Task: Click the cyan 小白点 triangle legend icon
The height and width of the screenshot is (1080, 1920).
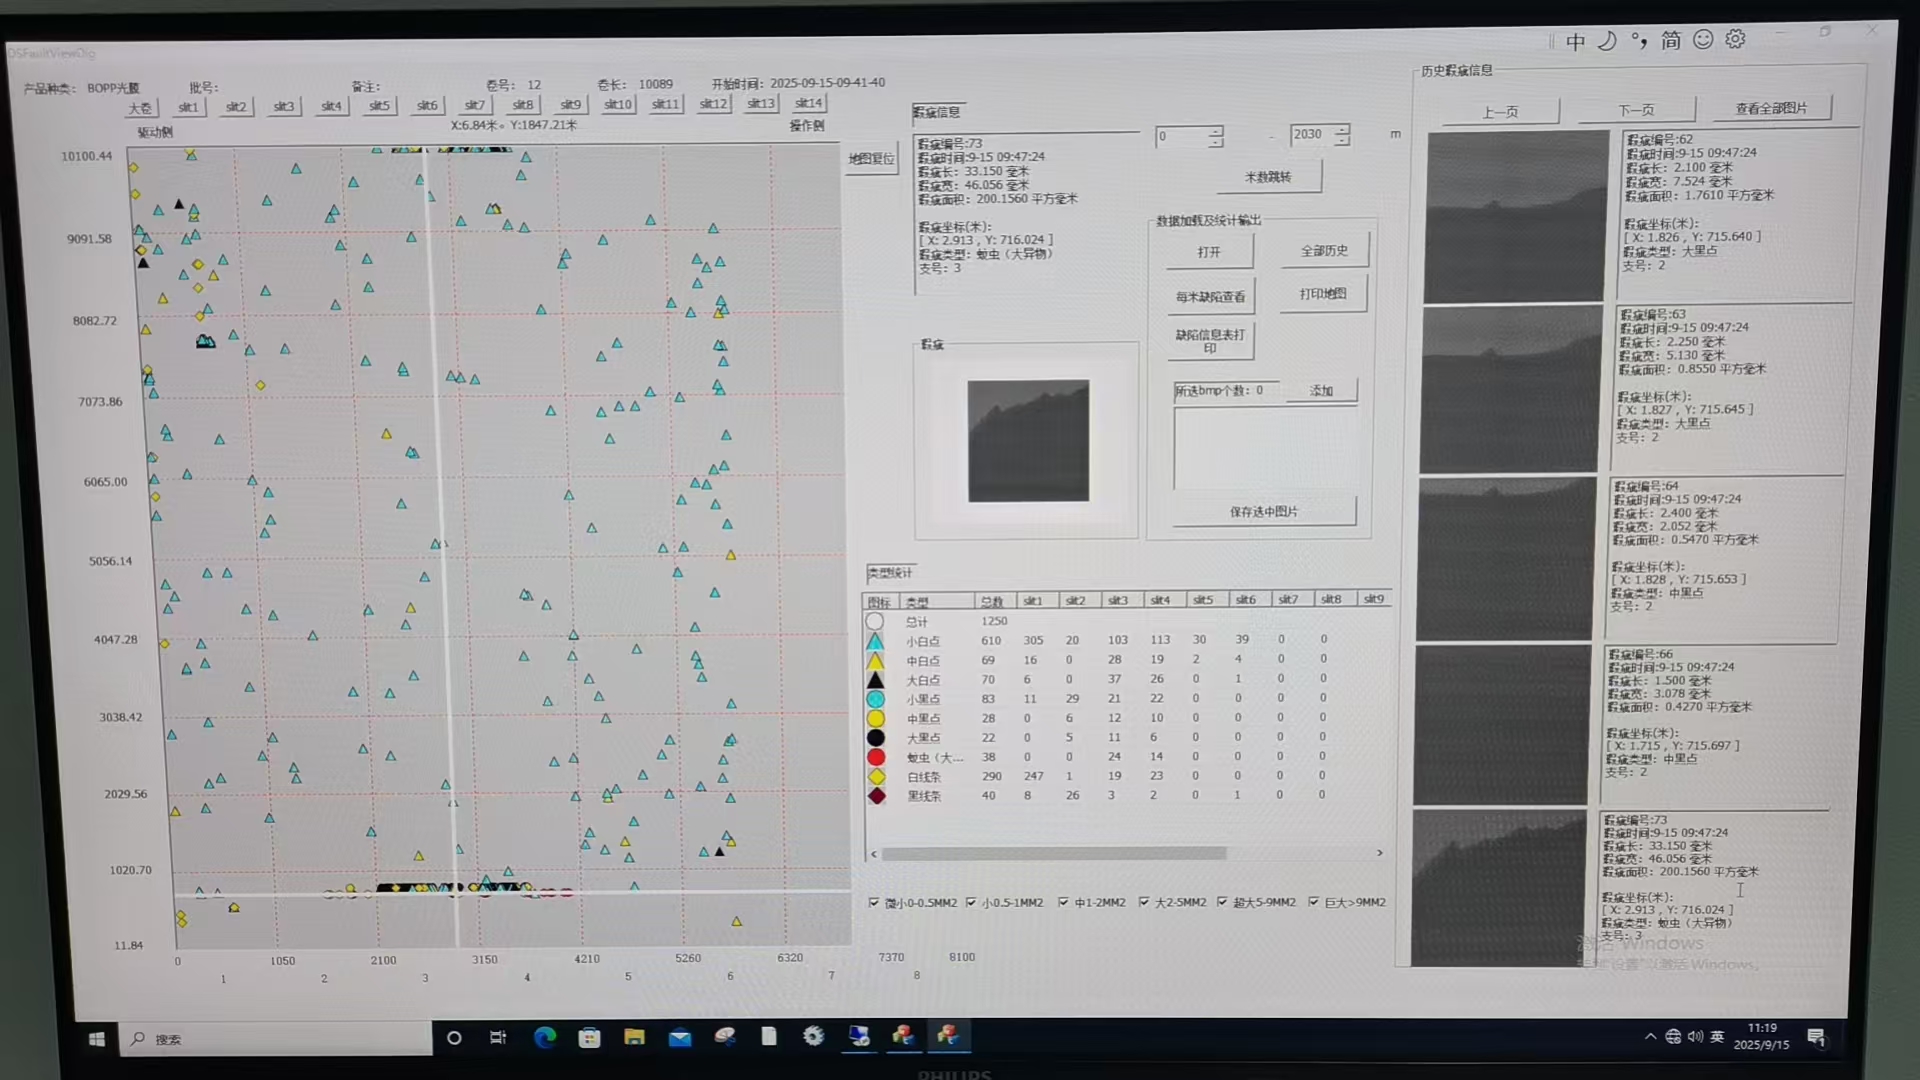Action: pos(875,641)
